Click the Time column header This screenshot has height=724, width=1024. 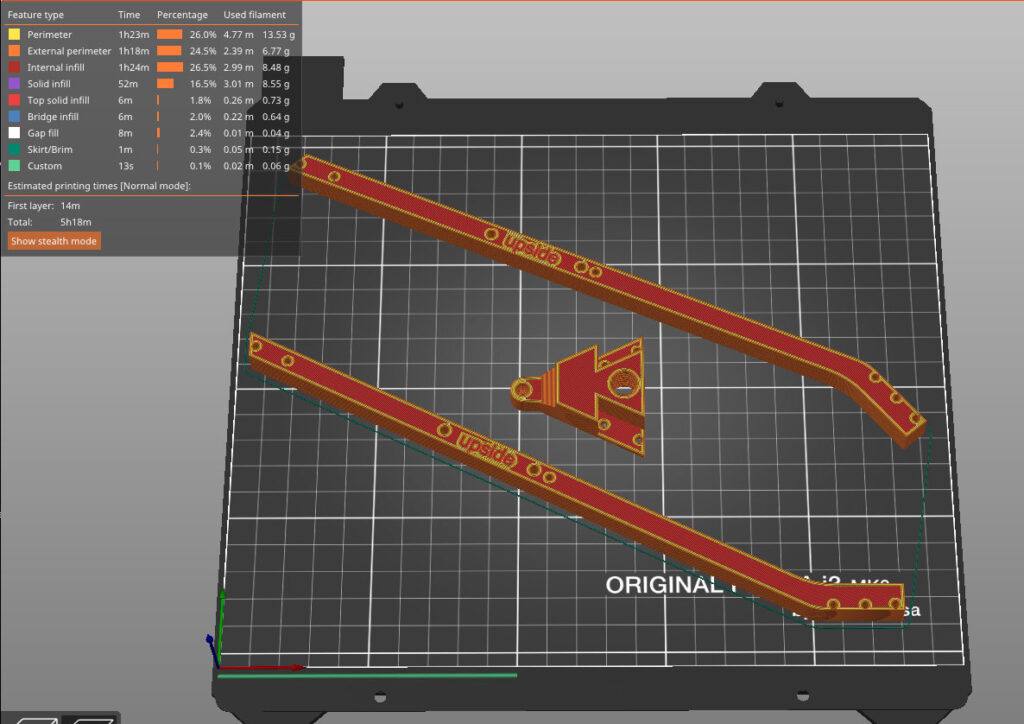tap(129, 14)
